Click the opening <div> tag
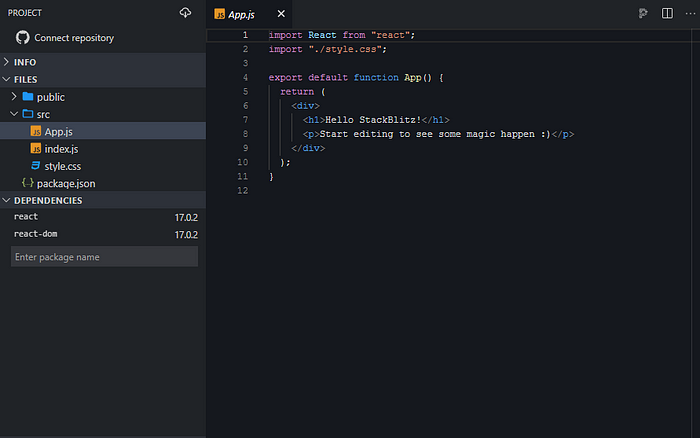The width and height of the screenshot is (700, 438). (305, 106)
